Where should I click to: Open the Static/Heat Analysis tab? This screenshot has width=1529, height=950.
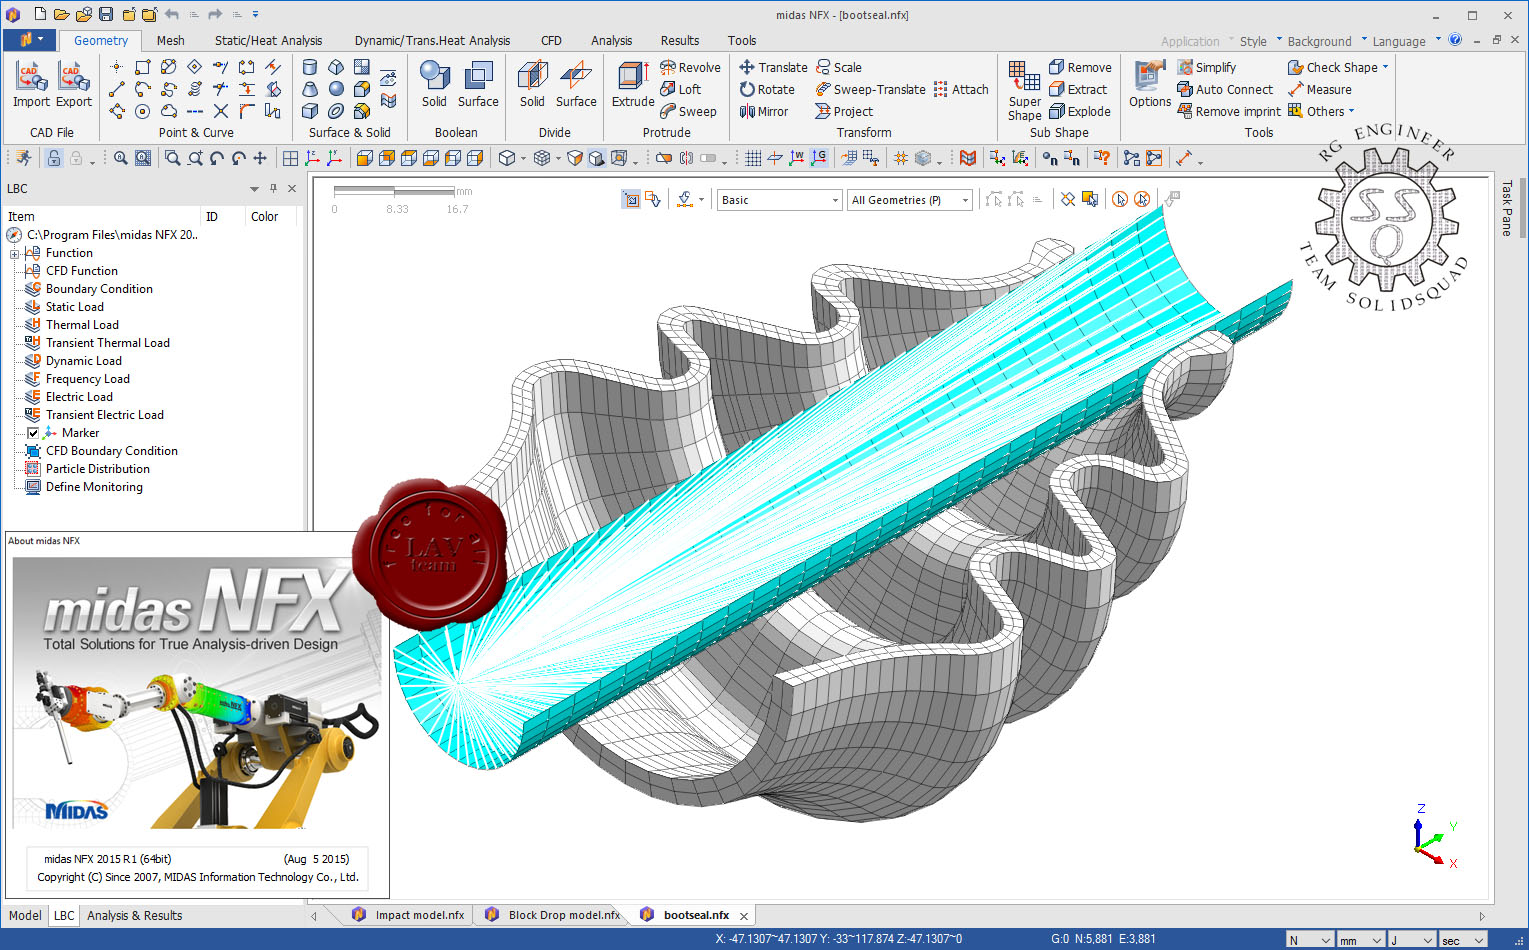click(268, 40)
